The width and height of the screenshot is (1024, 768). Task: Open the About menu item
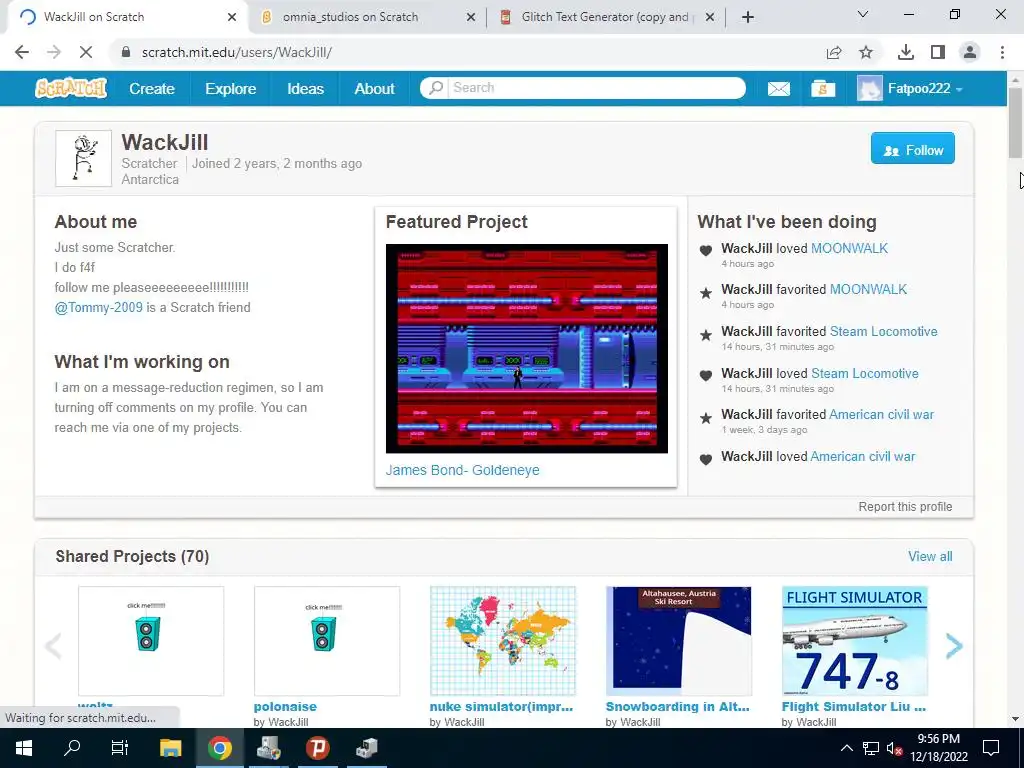point(374,89)
